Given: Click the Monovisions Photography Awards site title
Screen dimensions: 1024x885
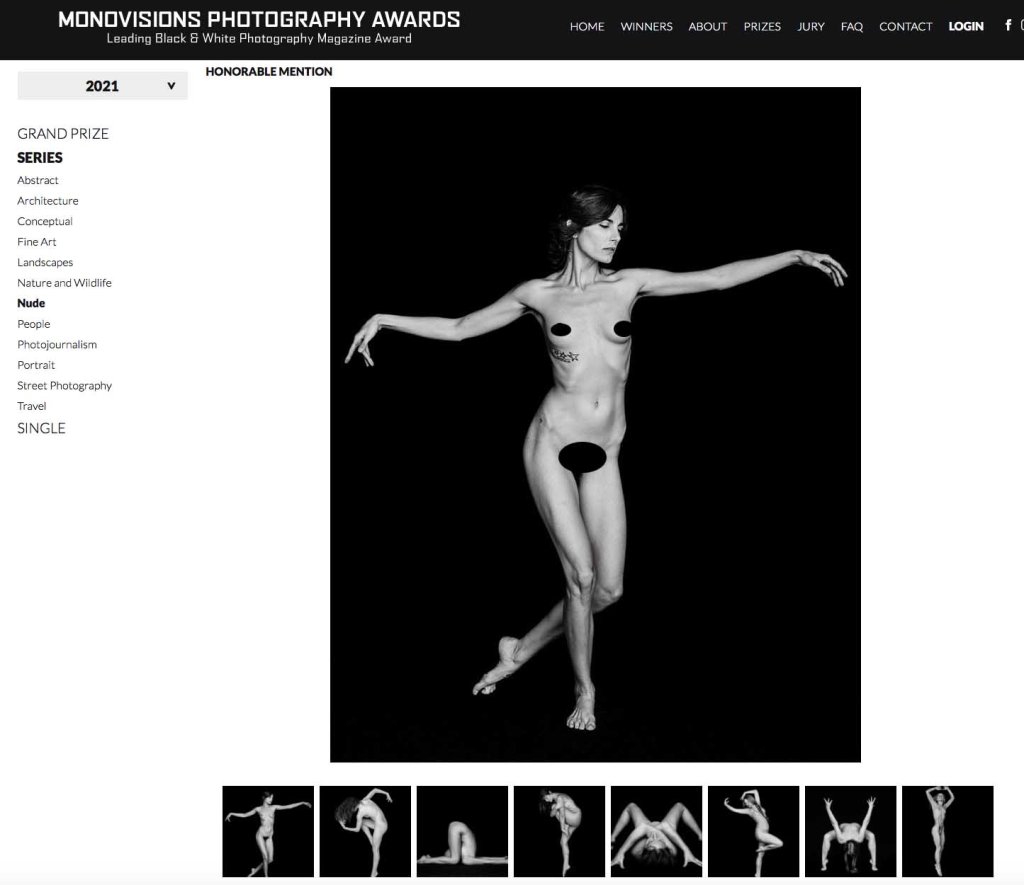Looking at the screenshot, I should pos(259,20).
